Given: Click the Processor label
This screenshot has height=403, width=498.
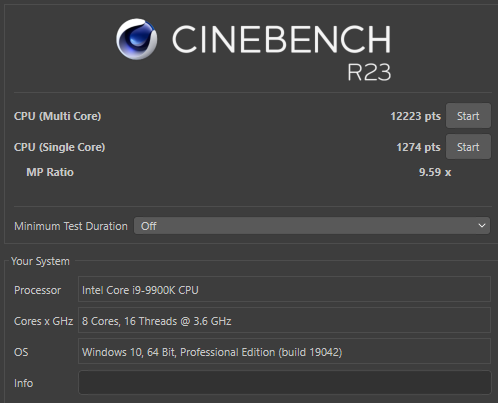Looking at the screenshot, I should [x=37, y=290].
